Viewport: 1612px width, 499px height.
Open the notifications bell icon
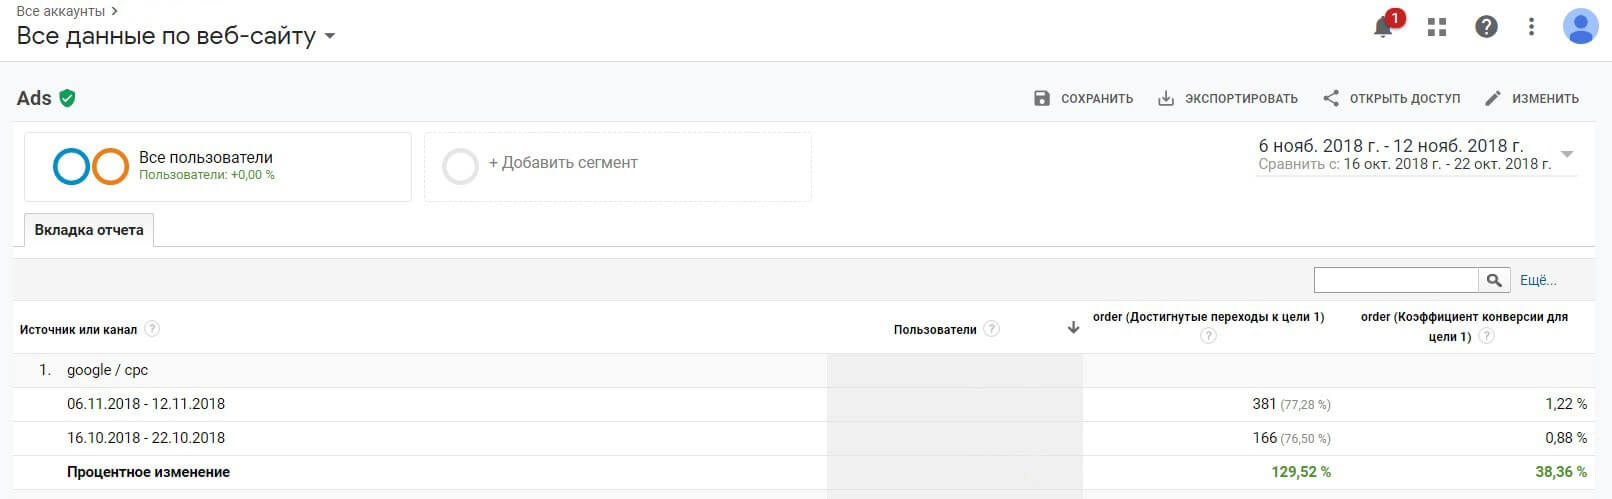[1384, 27]
